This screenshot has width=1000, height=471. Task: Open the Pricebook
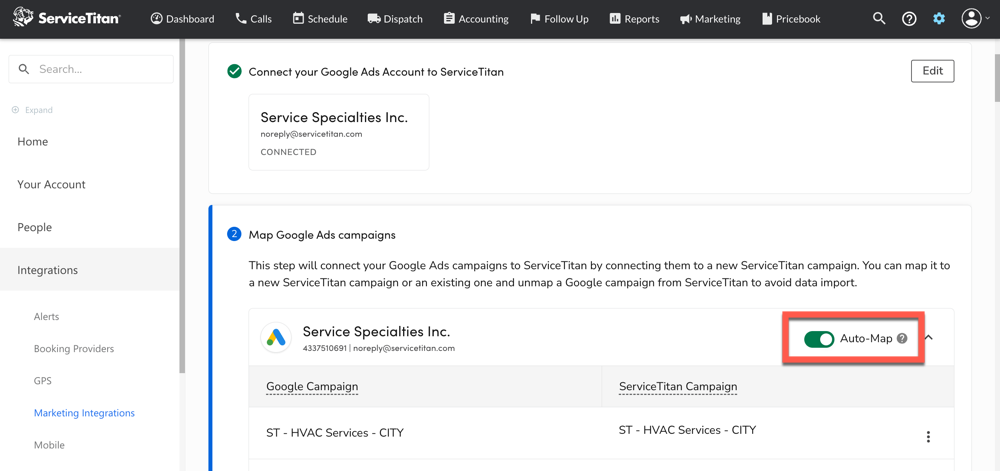tap(791, 19)
